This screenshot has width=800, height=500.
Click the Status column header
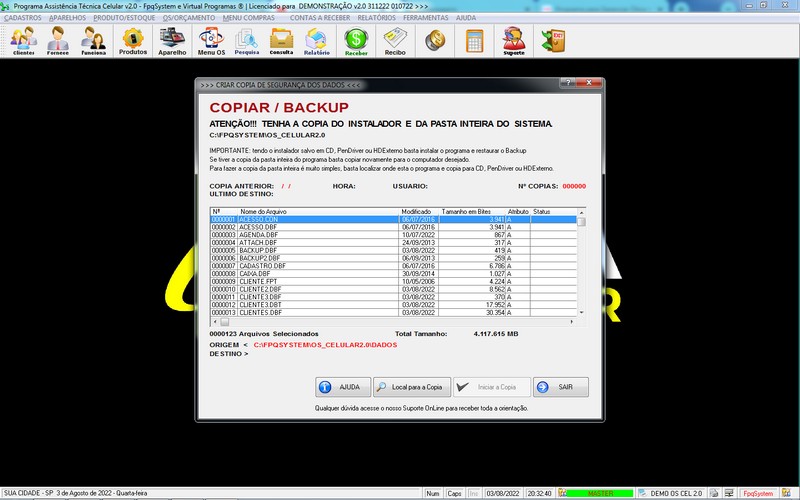(554, 211)
